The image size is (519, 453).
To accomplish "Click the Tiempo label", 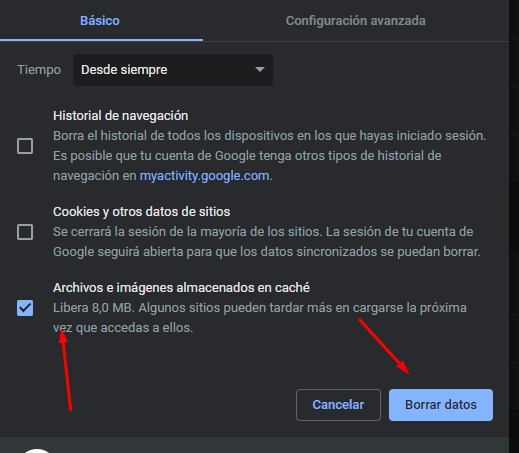I will [39, 70].
